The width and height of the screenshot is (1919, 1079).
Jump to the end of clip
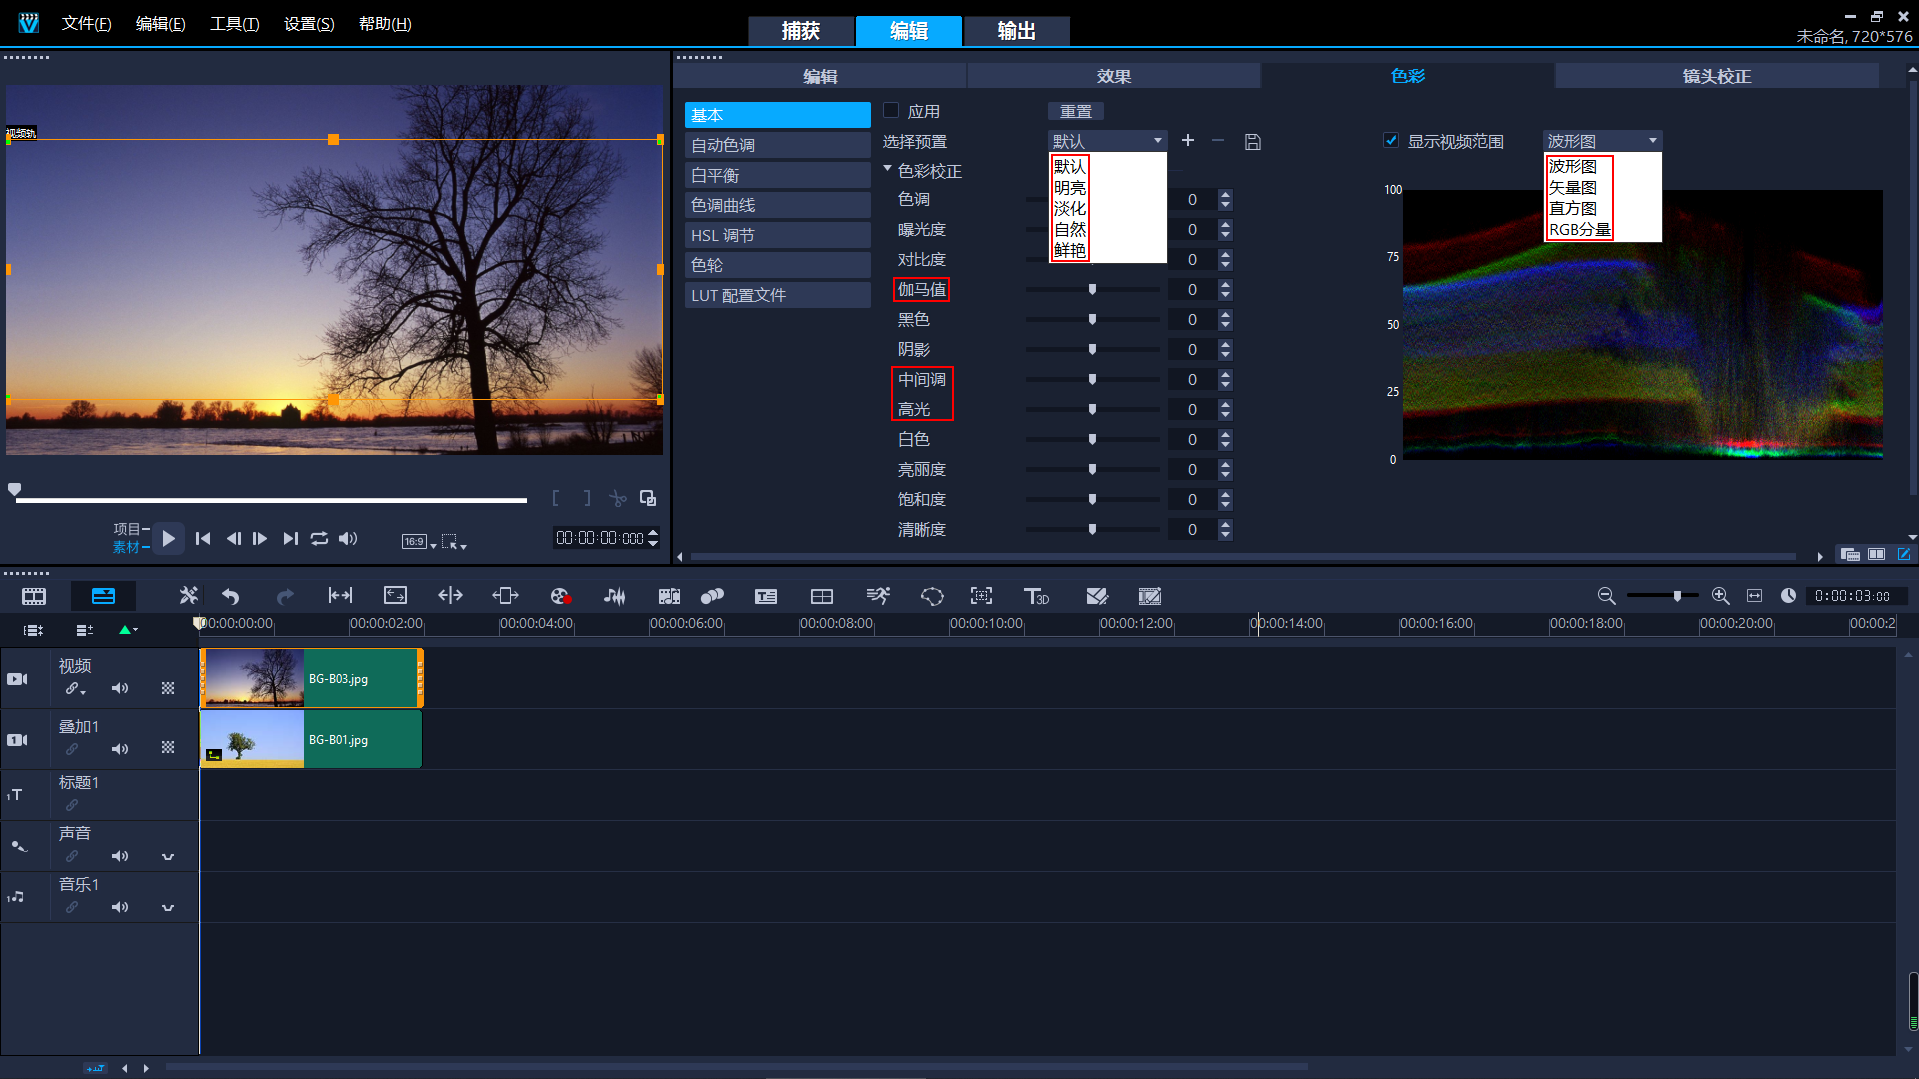tap(290, 539)
